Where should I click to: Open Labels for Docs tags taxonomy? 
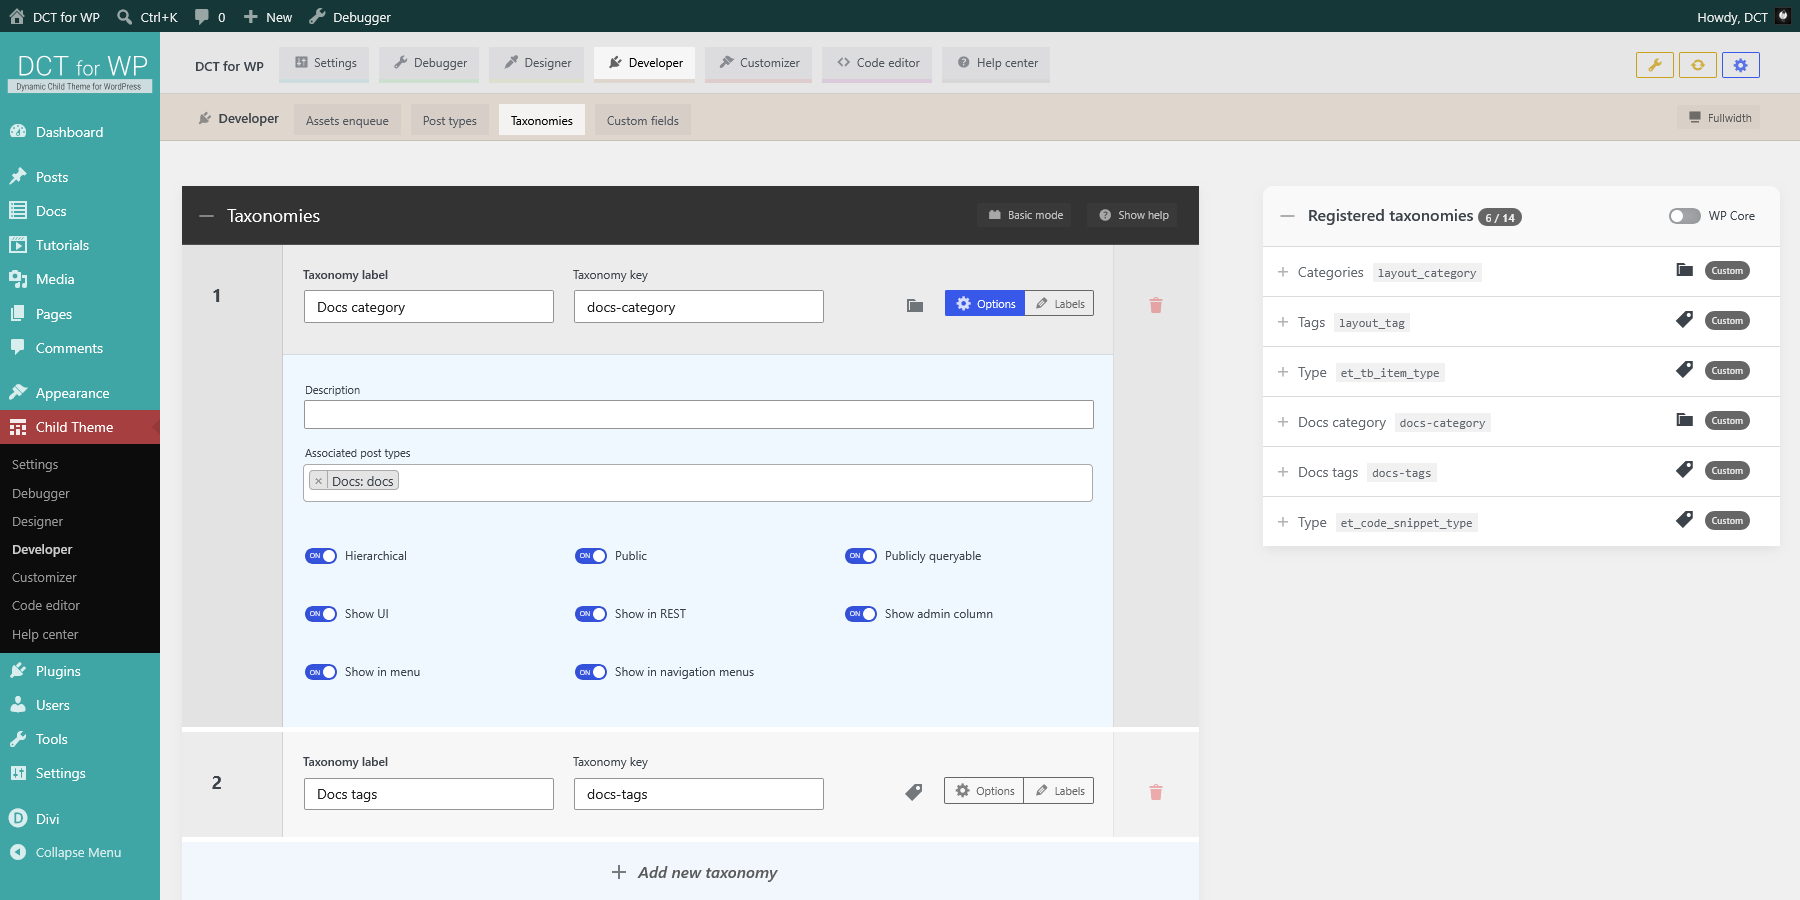(1059, 791)
